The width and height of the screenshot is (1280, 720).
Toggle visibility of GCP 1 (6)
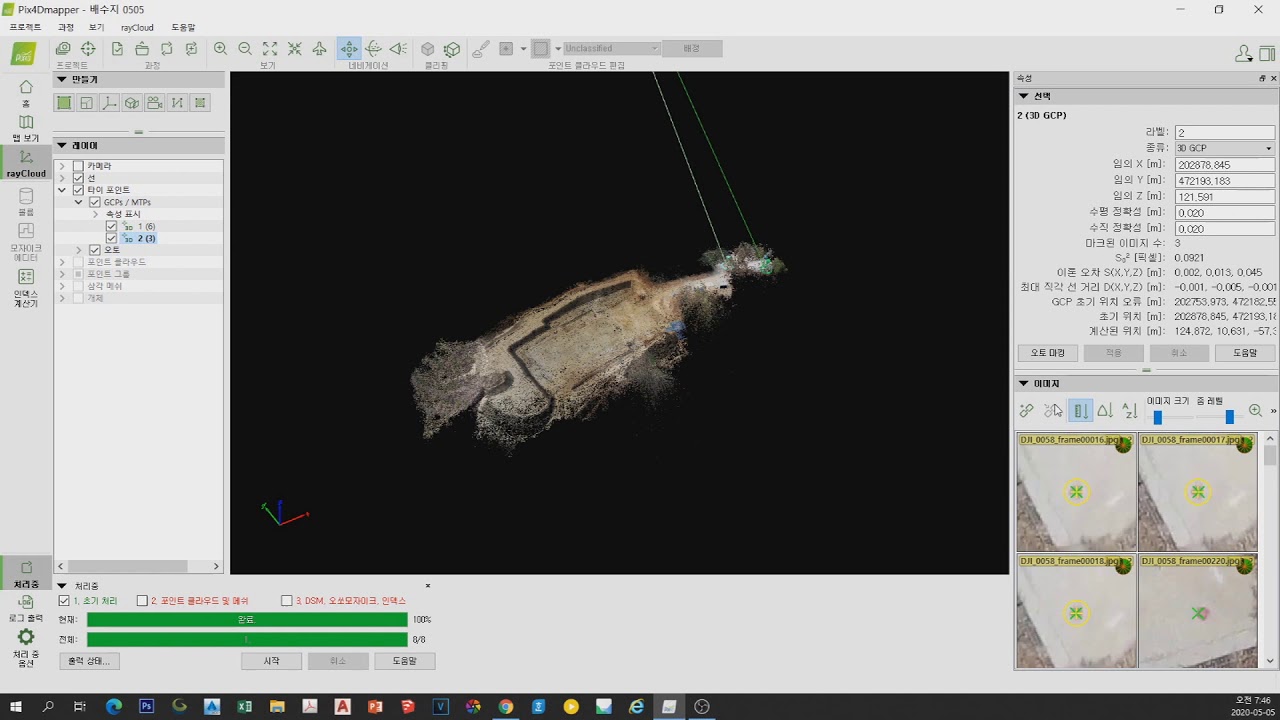pos(111,226)
